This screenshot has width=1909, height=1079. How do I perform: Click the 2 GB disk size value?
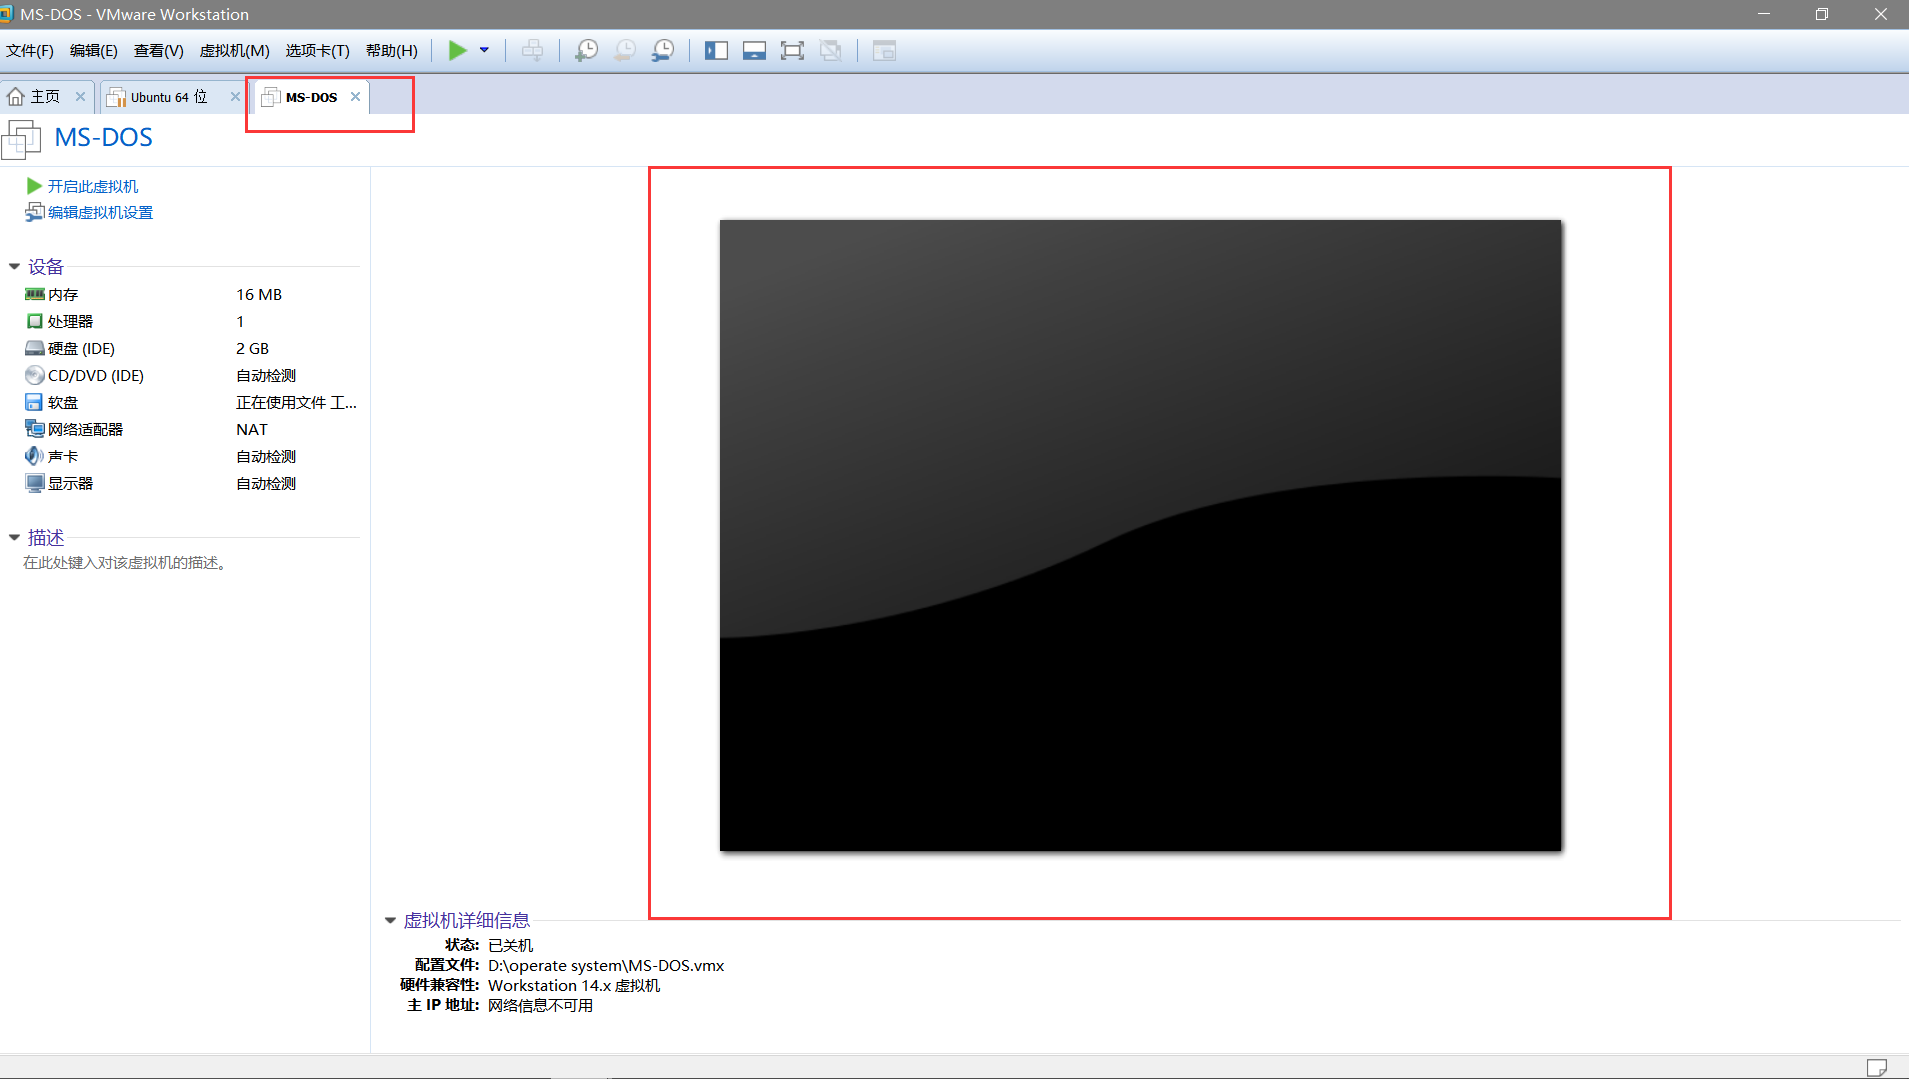tap(252, 348)
